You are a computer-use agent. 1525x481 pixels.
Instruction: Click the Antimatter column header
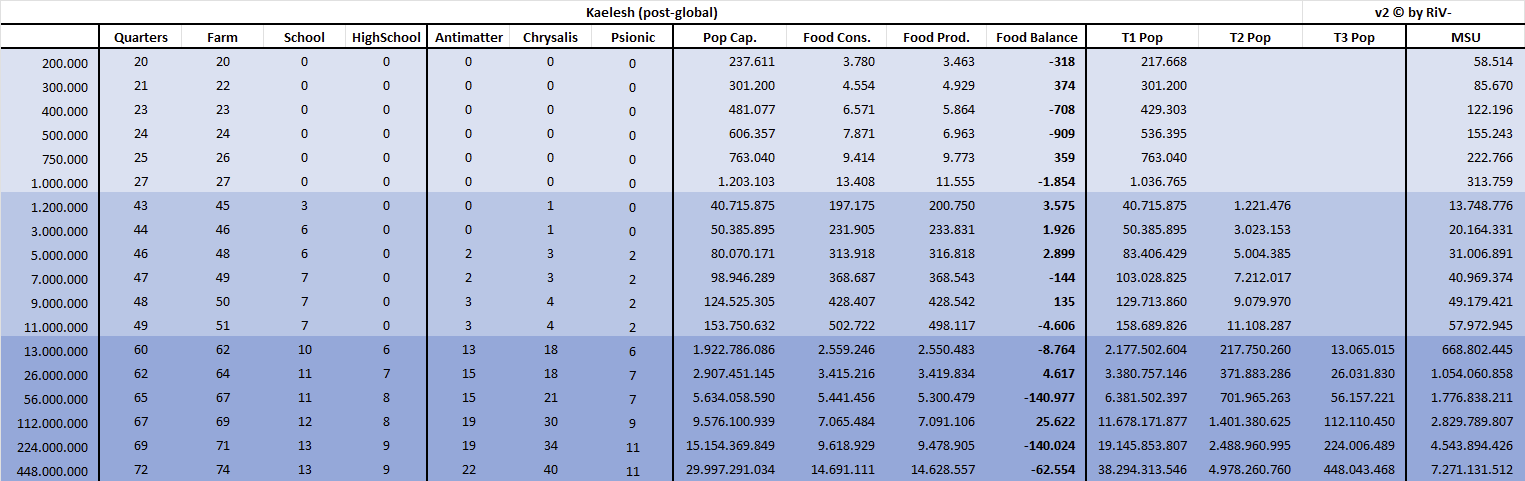tap(468, 38)
